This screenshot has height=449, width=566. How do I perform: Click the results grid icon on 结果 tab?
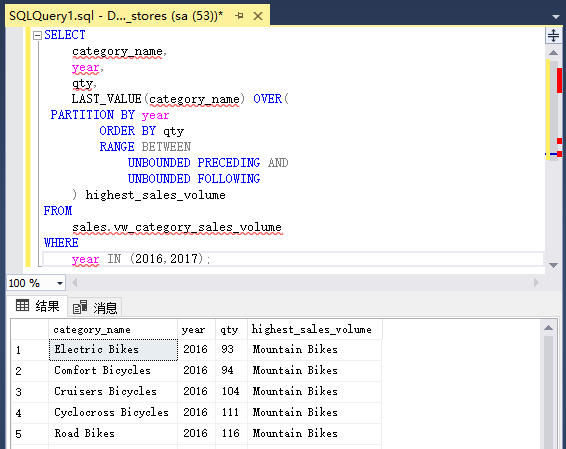point(22,306)
